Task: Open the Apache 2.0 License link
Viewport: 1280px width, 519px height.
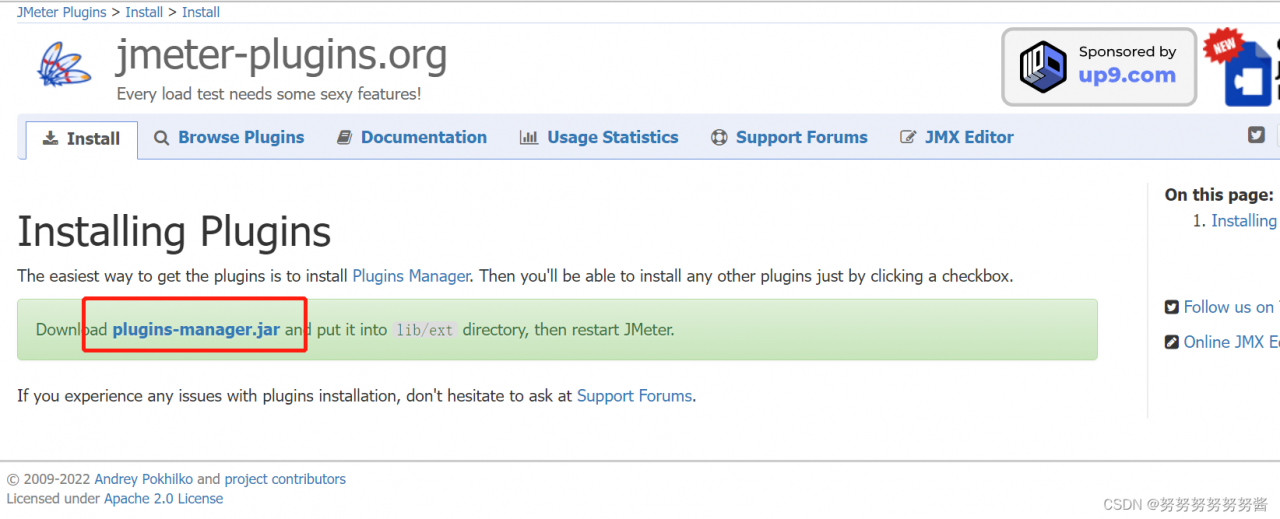Action: pos(164,499)
